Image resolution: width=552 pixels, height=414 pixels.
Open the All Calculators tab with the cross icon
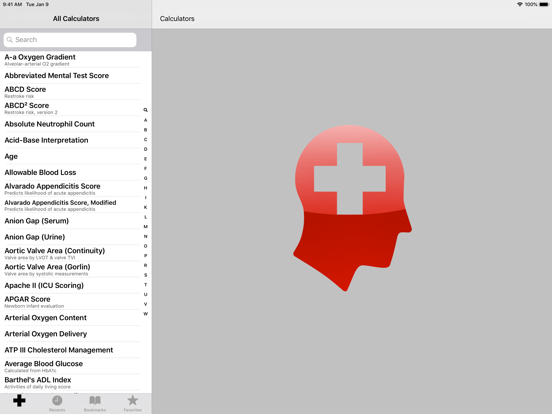tap(19, 402)
